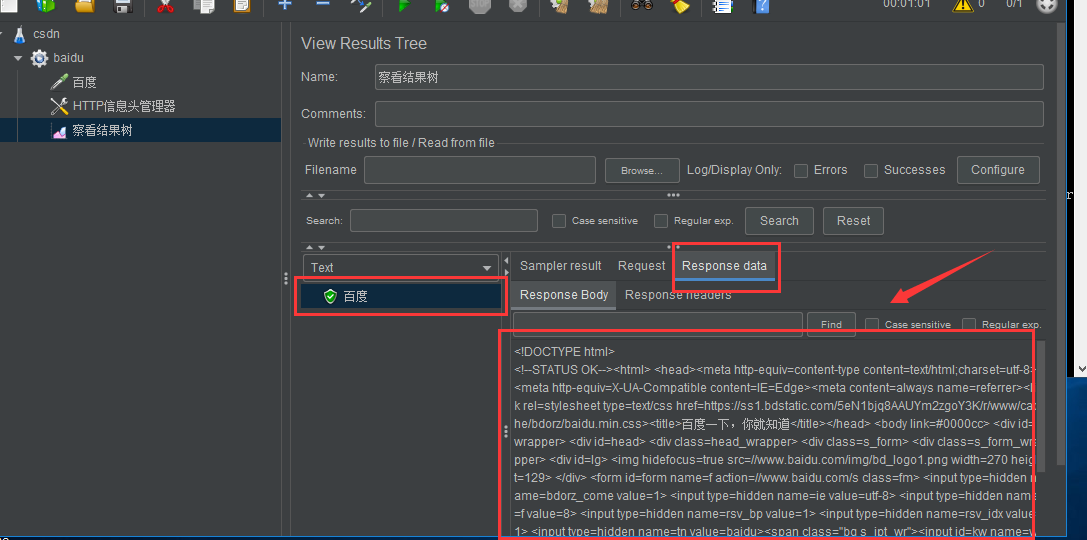Open the Text renderer dropdown
This screenshot has height=540, width=1087.
401,268
